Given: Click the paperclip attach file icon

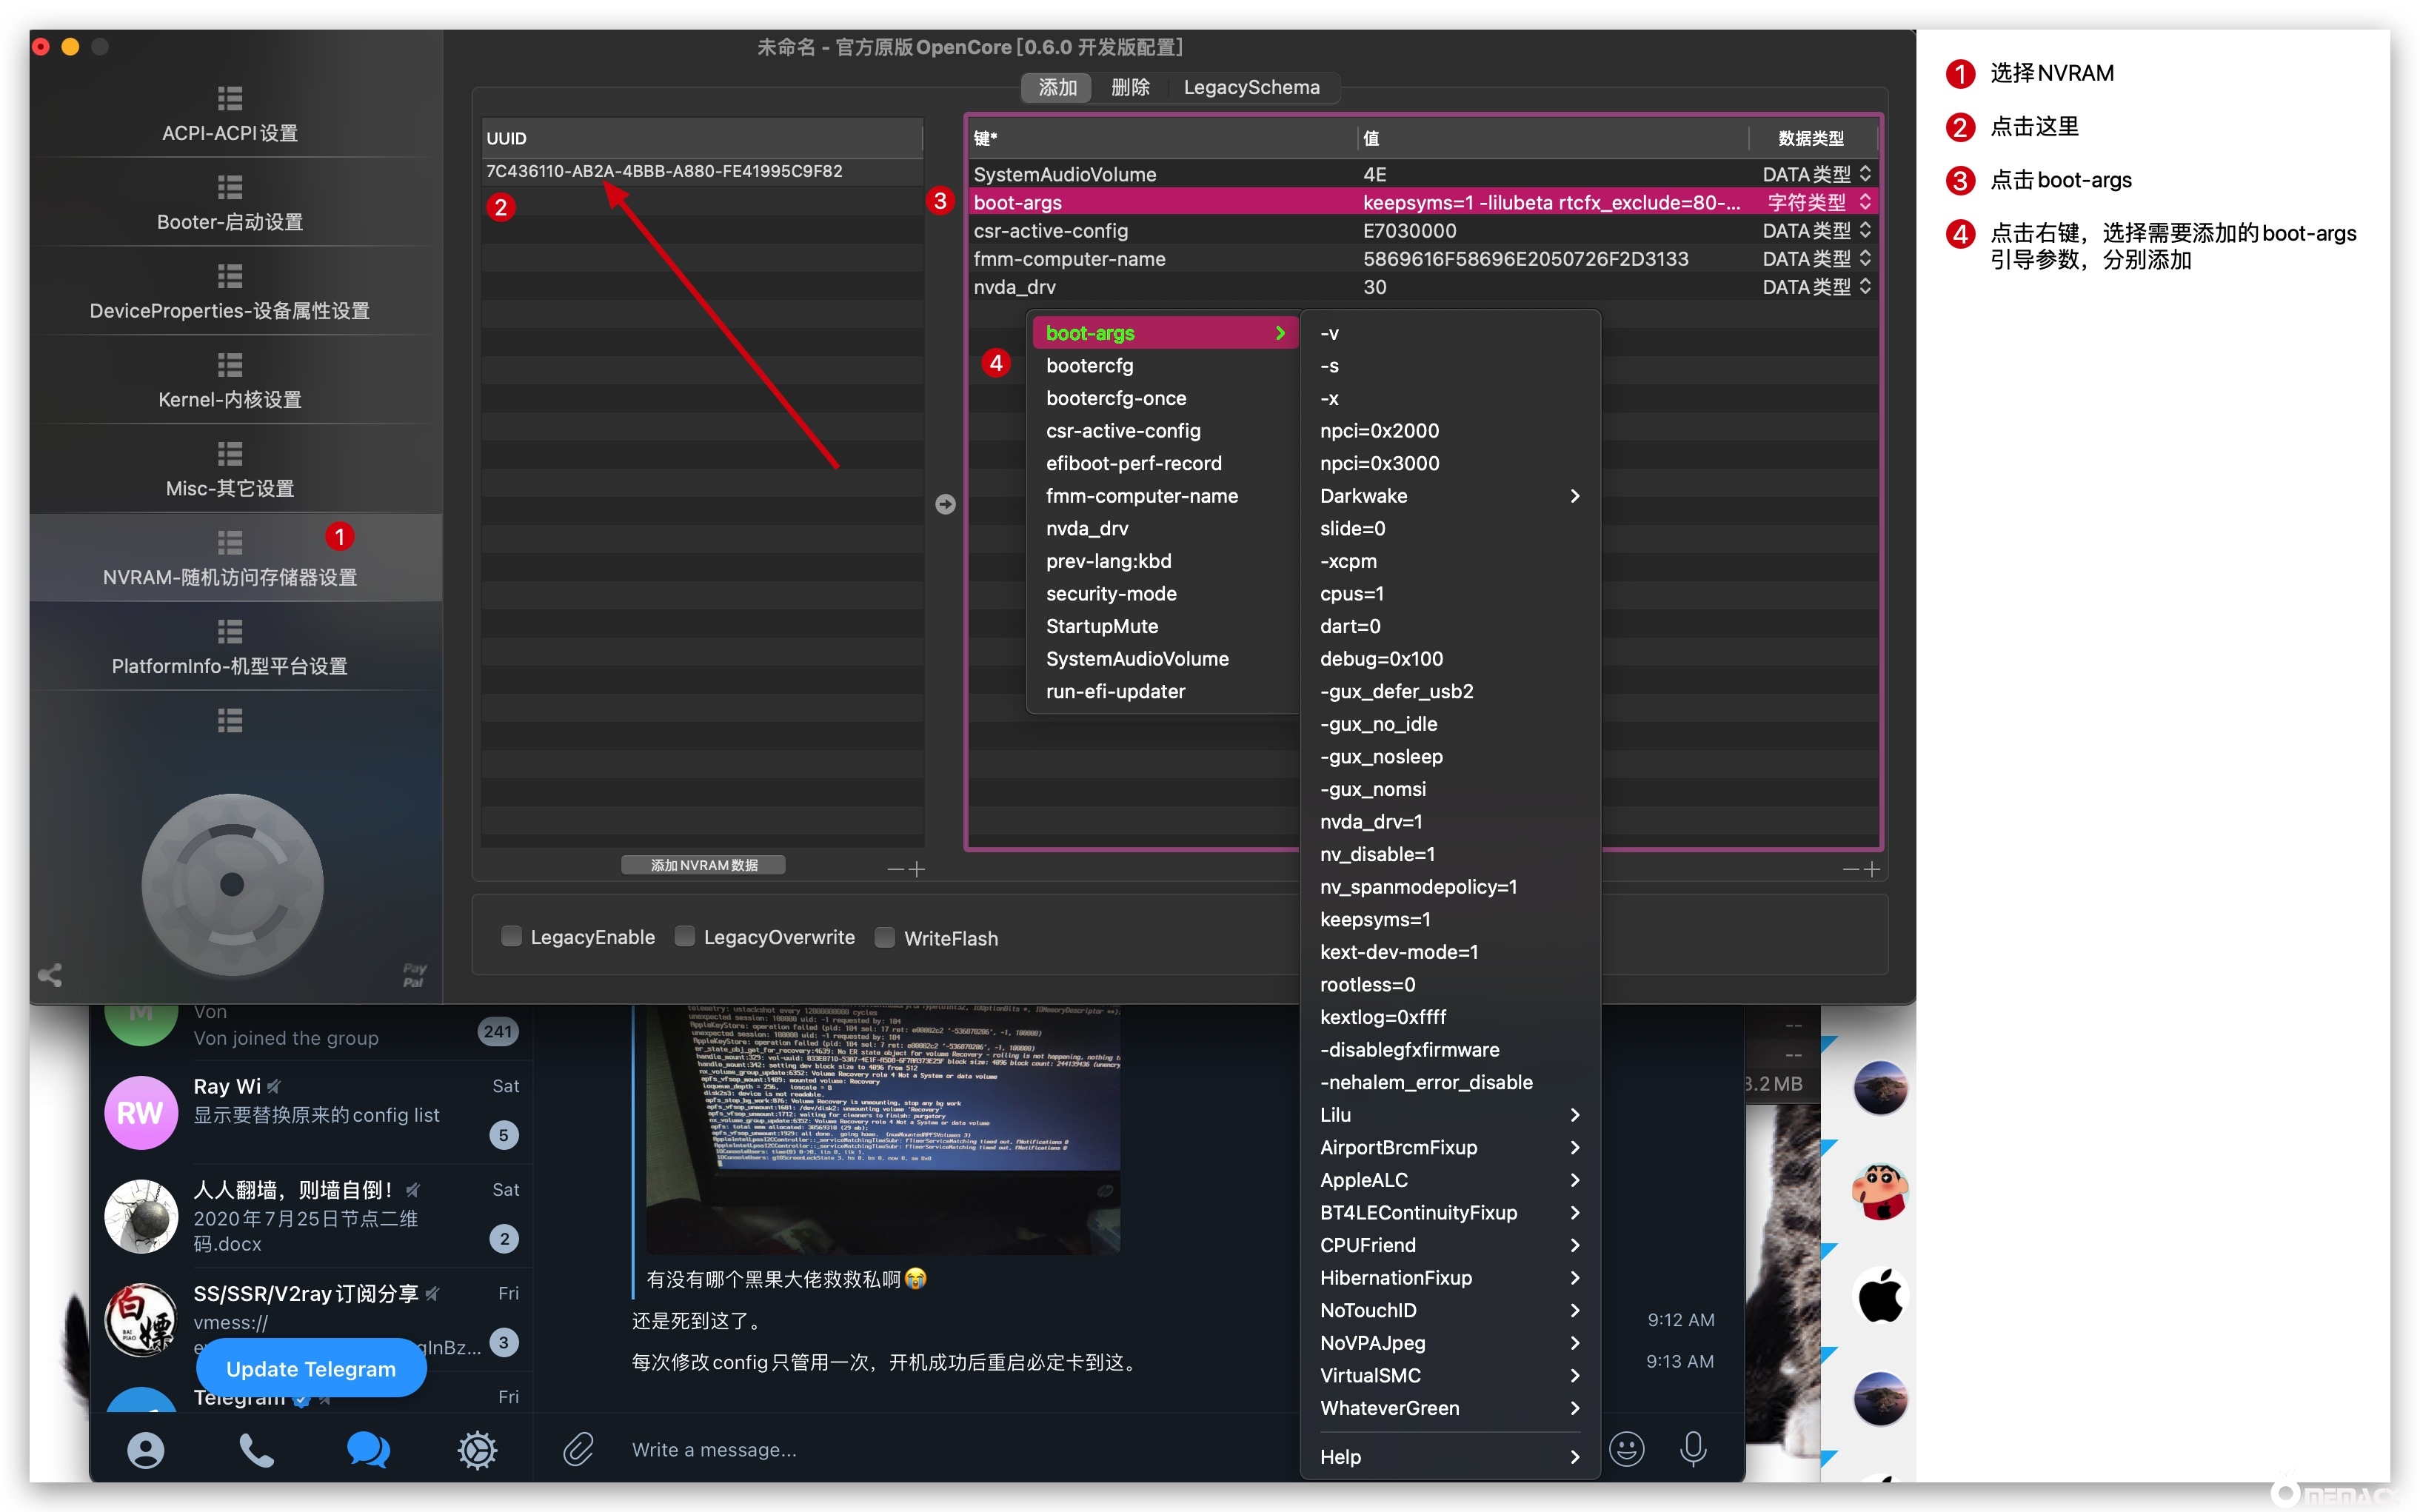Looking at the screenshot, I should coord(578,1449).
